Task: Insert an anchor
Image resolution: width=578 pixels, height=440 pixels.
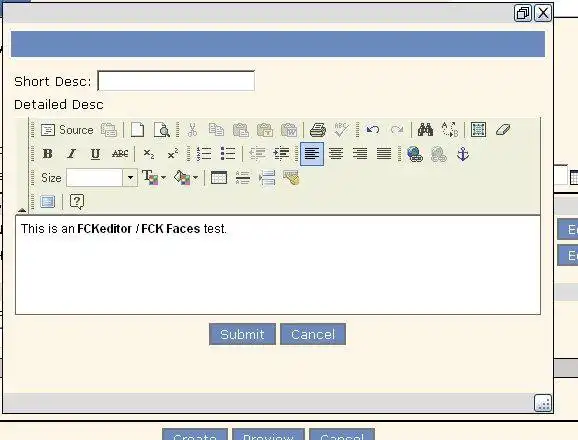Action: [x=463, y=154]
